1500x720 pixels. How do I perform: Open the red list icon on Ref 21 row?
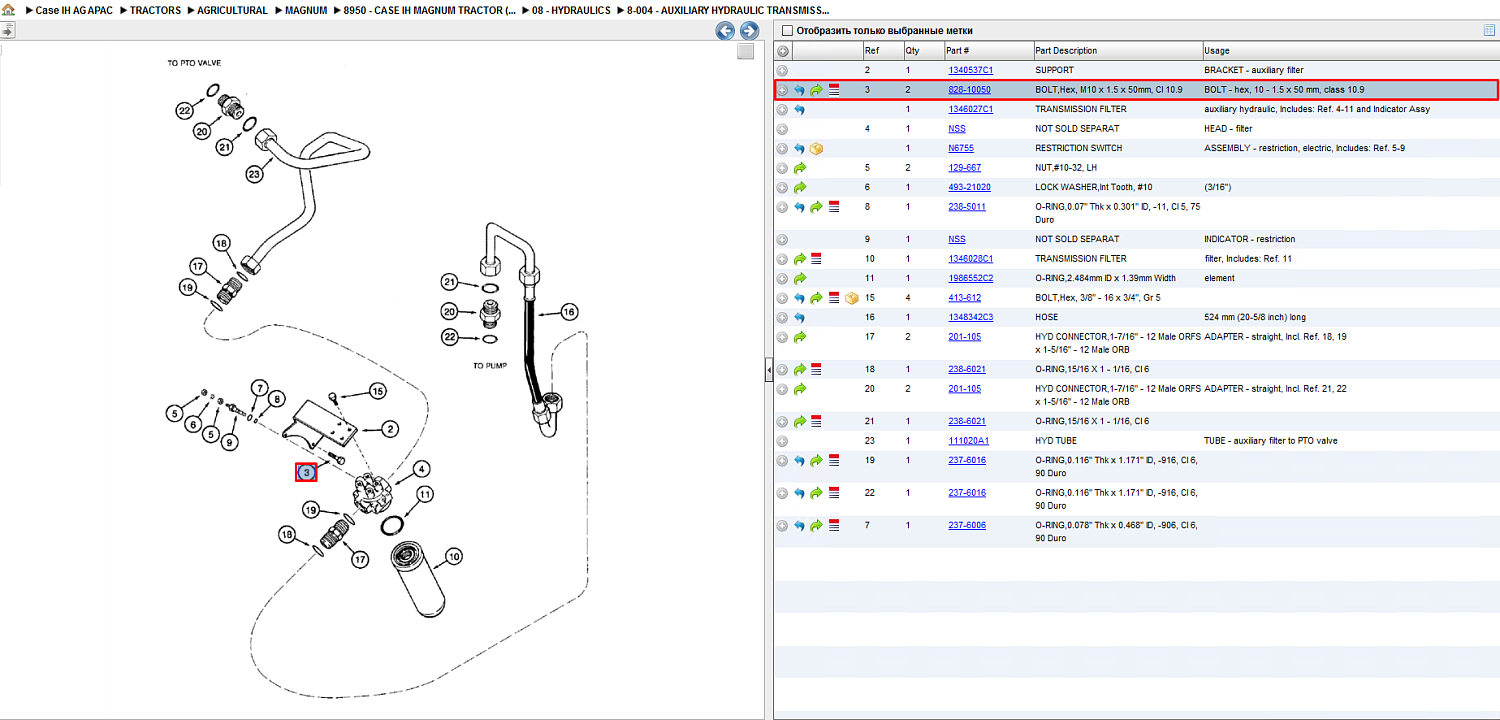(816, 421)
